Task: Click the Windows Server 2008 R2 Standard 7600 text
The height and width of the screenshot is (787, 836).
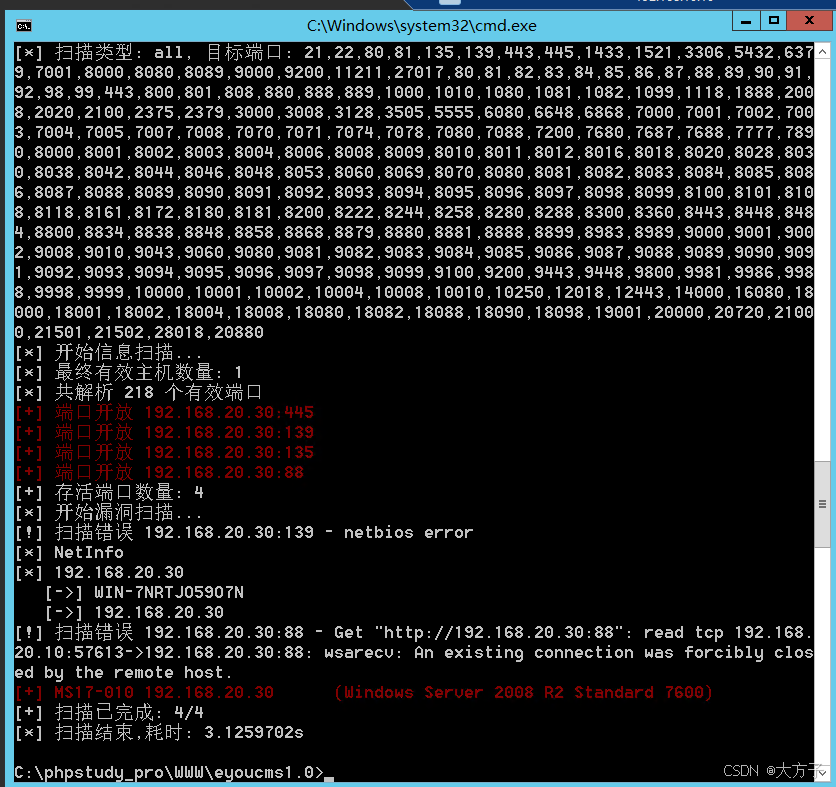Action: tap(524, 692)
